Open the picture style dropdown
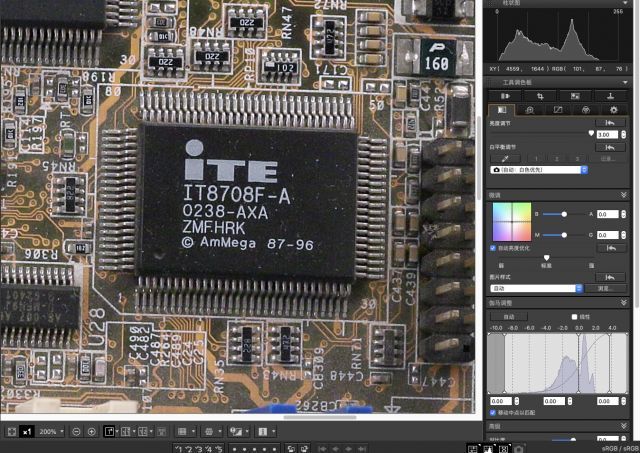This screenshot has width=640, height=453. coord(536,288)
